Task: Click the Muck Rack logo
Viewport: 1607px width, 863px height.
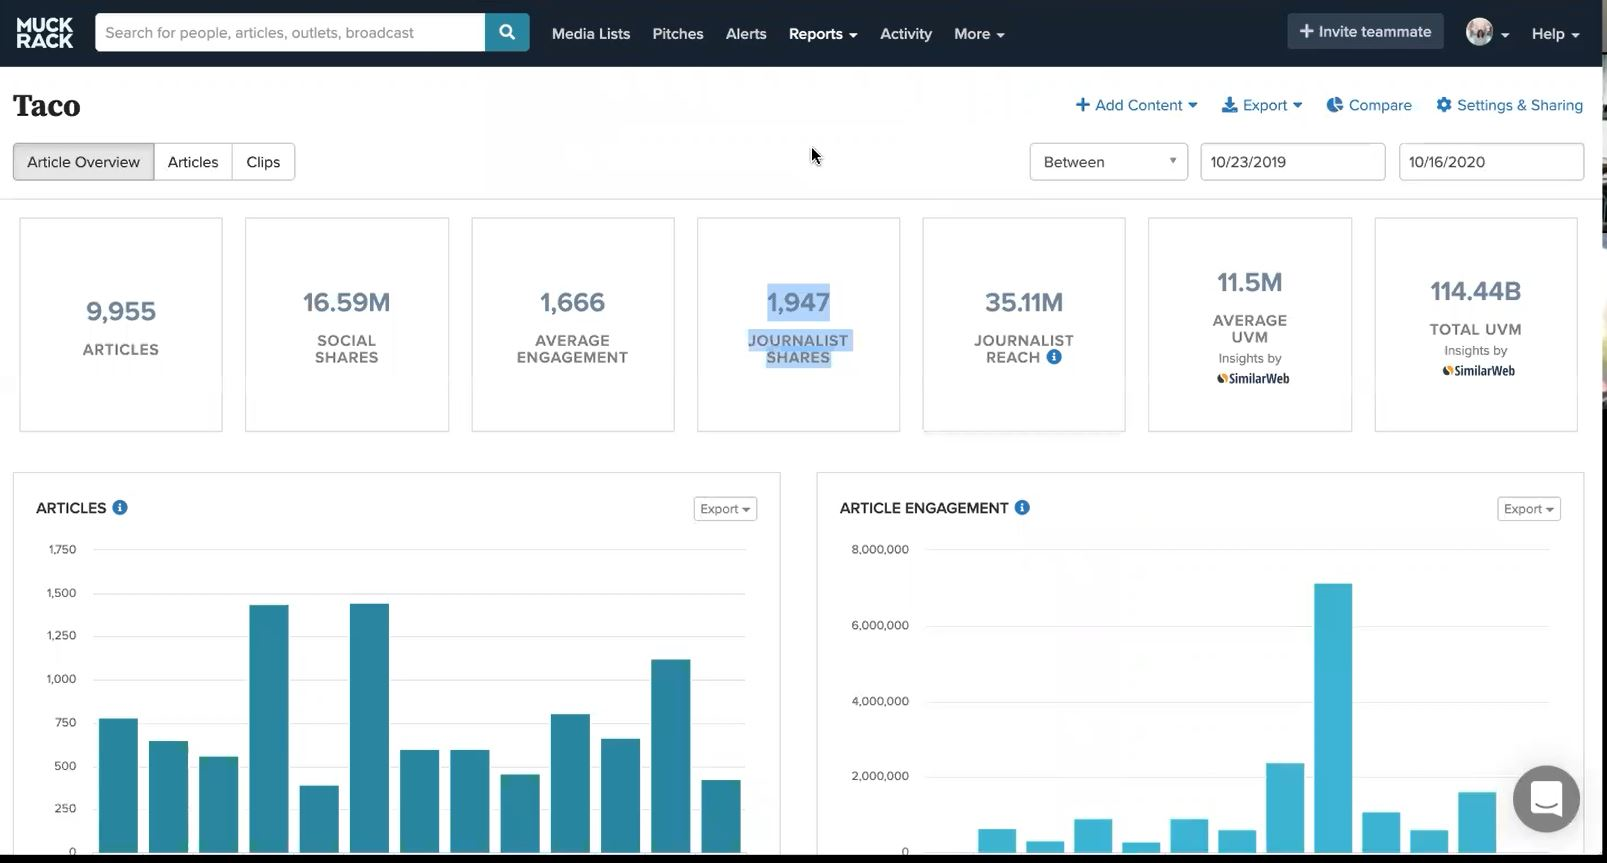Action: [x=44, y=33]
